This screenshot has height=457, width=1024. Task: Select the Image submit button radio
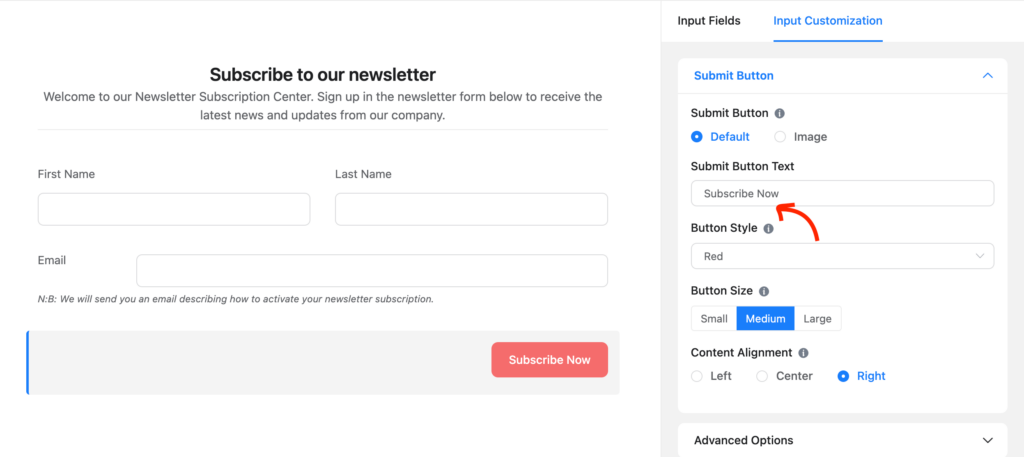[780, 137]
